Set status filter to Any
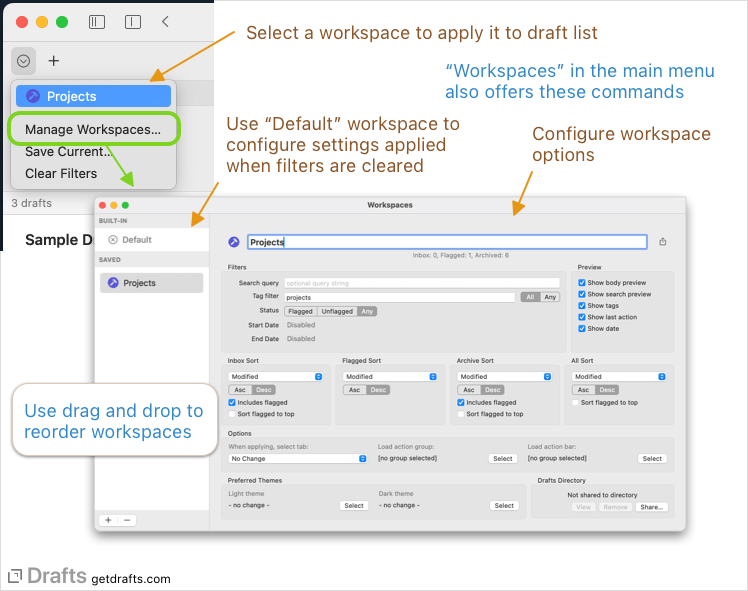Image resolution: width=748 pixels, height=591 pixels. point(367,311)
